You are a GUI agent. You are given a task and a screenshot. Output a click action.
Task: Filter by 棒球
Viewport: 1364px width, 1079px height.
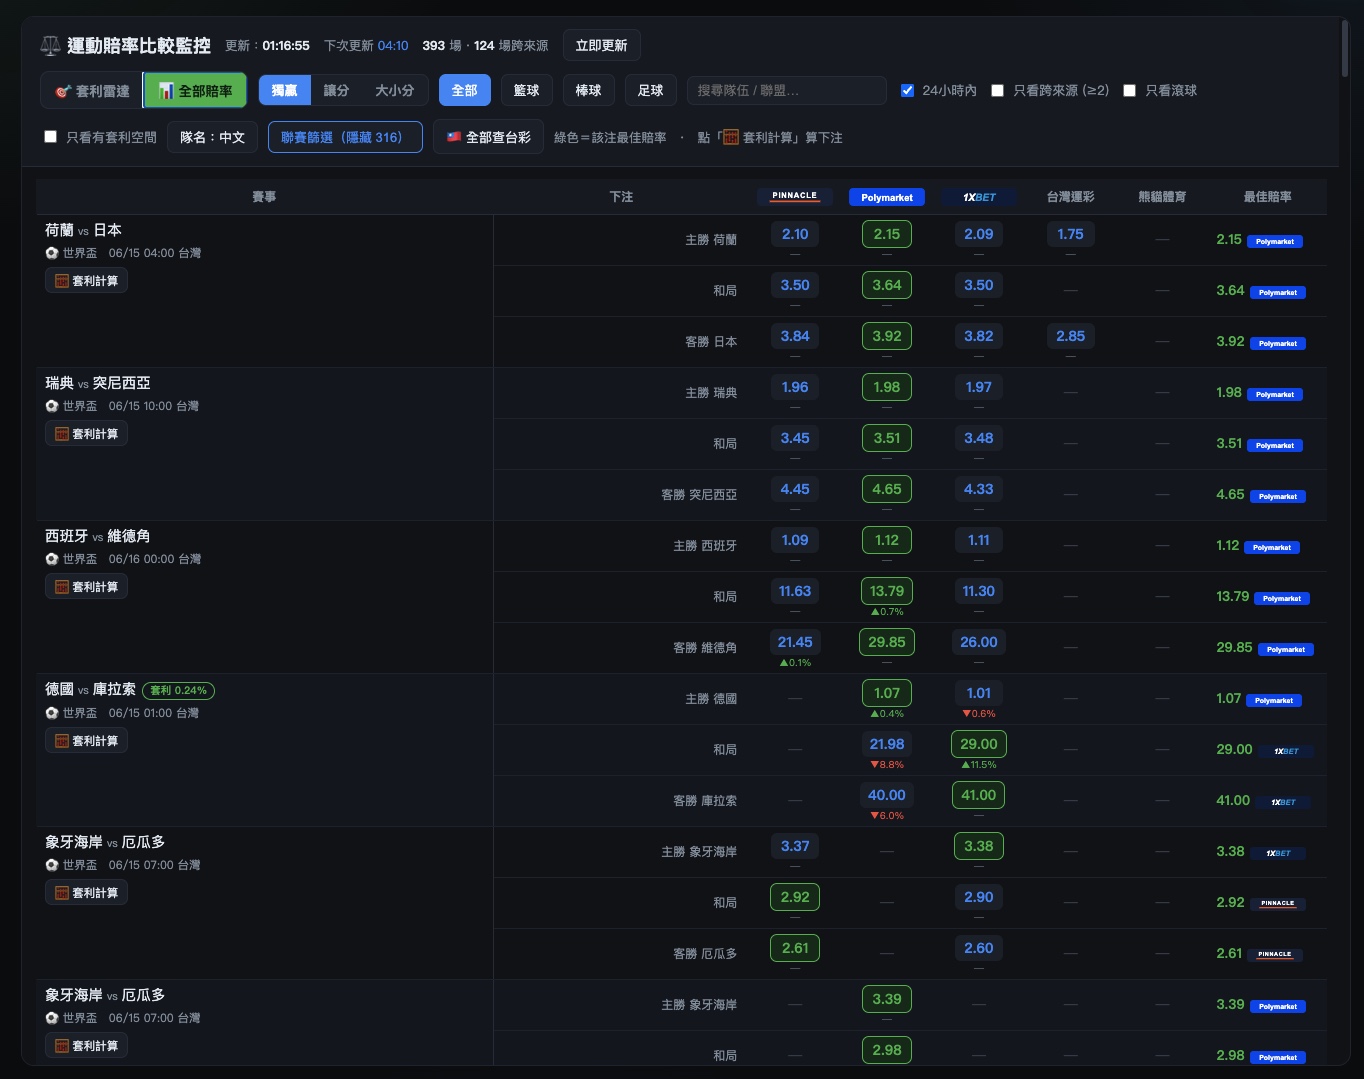[589, 90]
